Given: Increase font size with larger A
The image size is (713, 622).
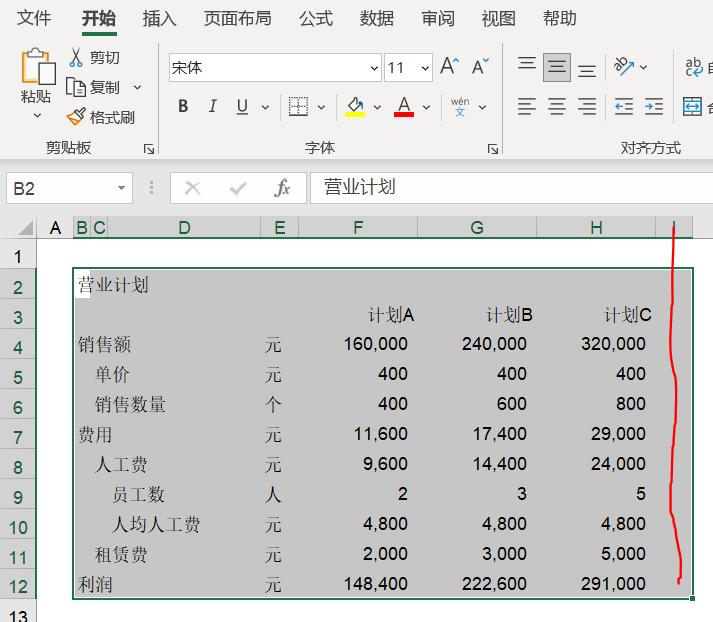Looking at the screenshot, I should (x=449, y=67).
